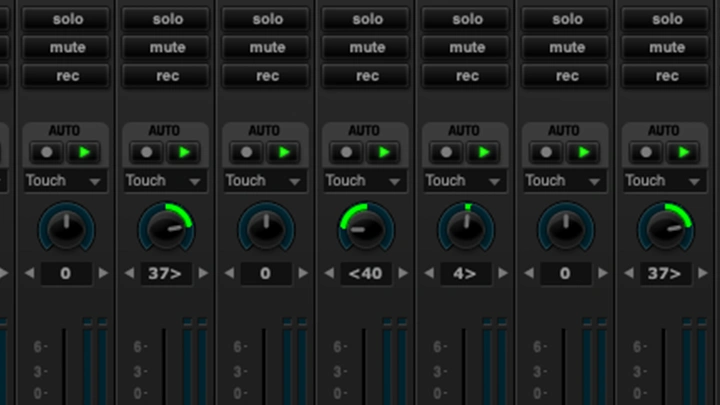Mute the rightmost channel strip

(x=665, y=47)
